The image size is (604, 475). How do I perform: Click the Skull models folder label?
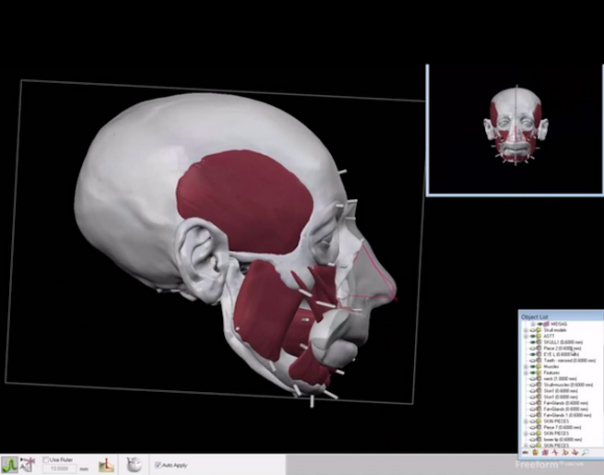click(x=555, y=330)
